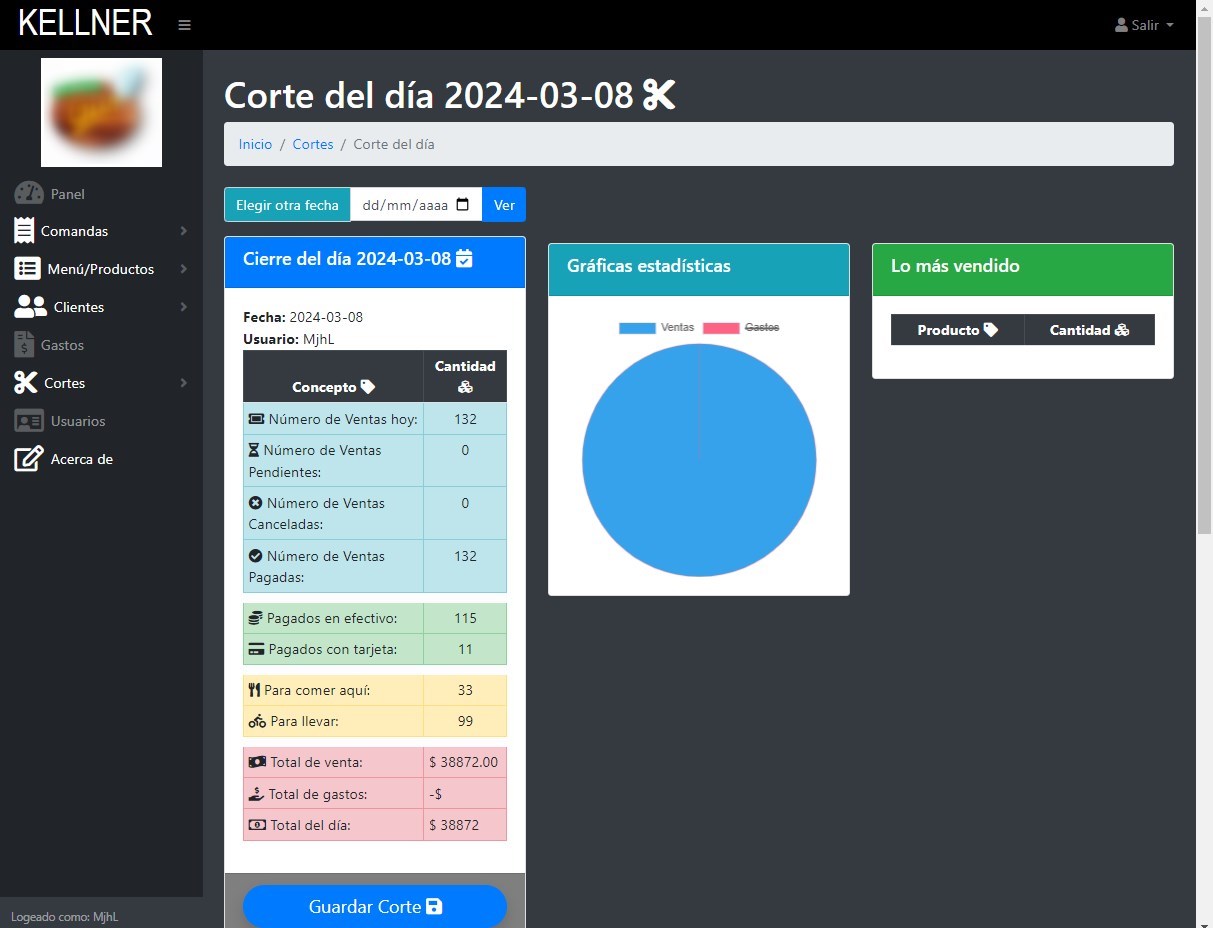
Task: Expand the Menú/Productos submenu chevron
Action: point(184,269)
